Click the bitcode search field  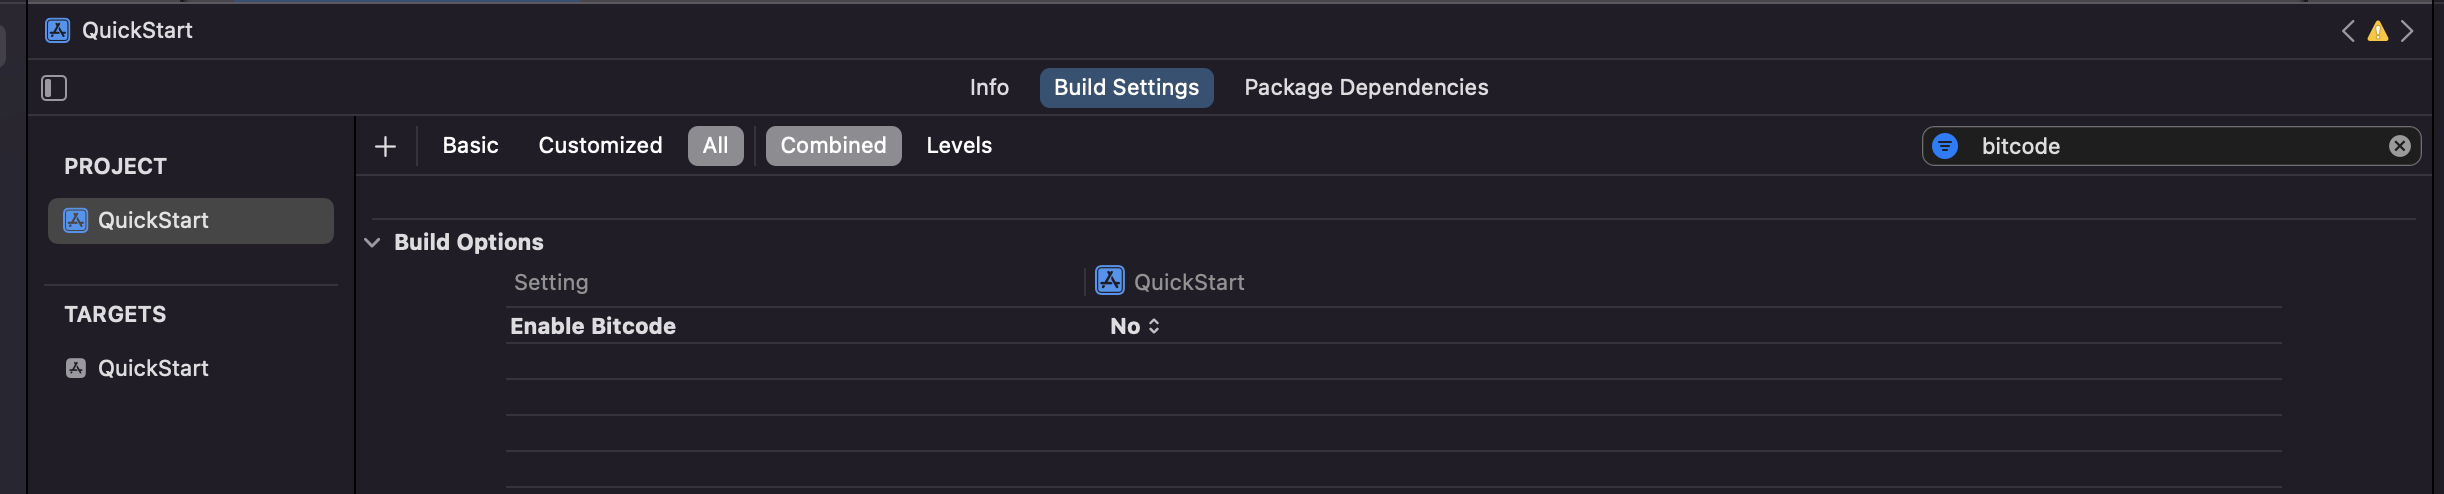point(2170,146)
